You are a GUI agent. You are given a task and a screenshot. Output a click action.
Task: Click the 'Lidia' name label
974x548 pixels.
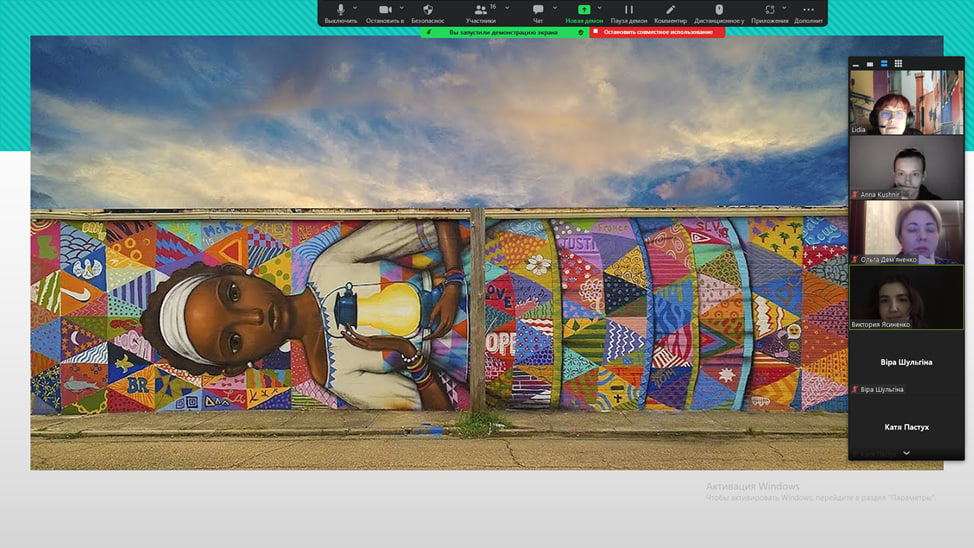point(858,130)
